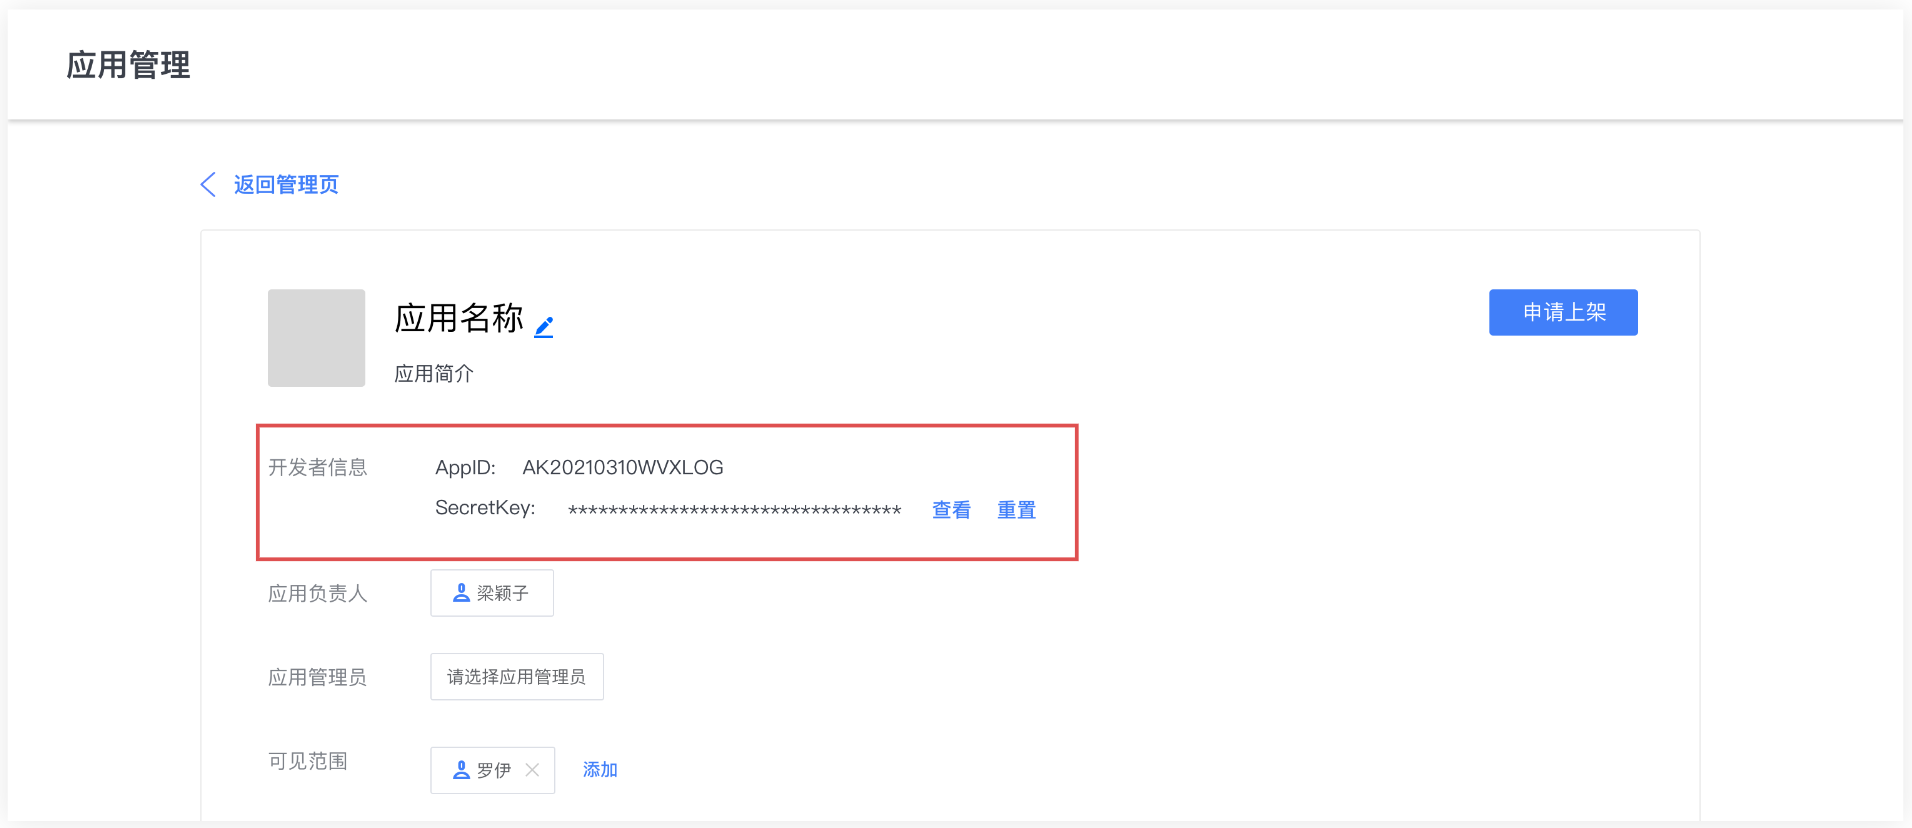
Task: Click the gray app logo placeholder
Action: [316, 338]
